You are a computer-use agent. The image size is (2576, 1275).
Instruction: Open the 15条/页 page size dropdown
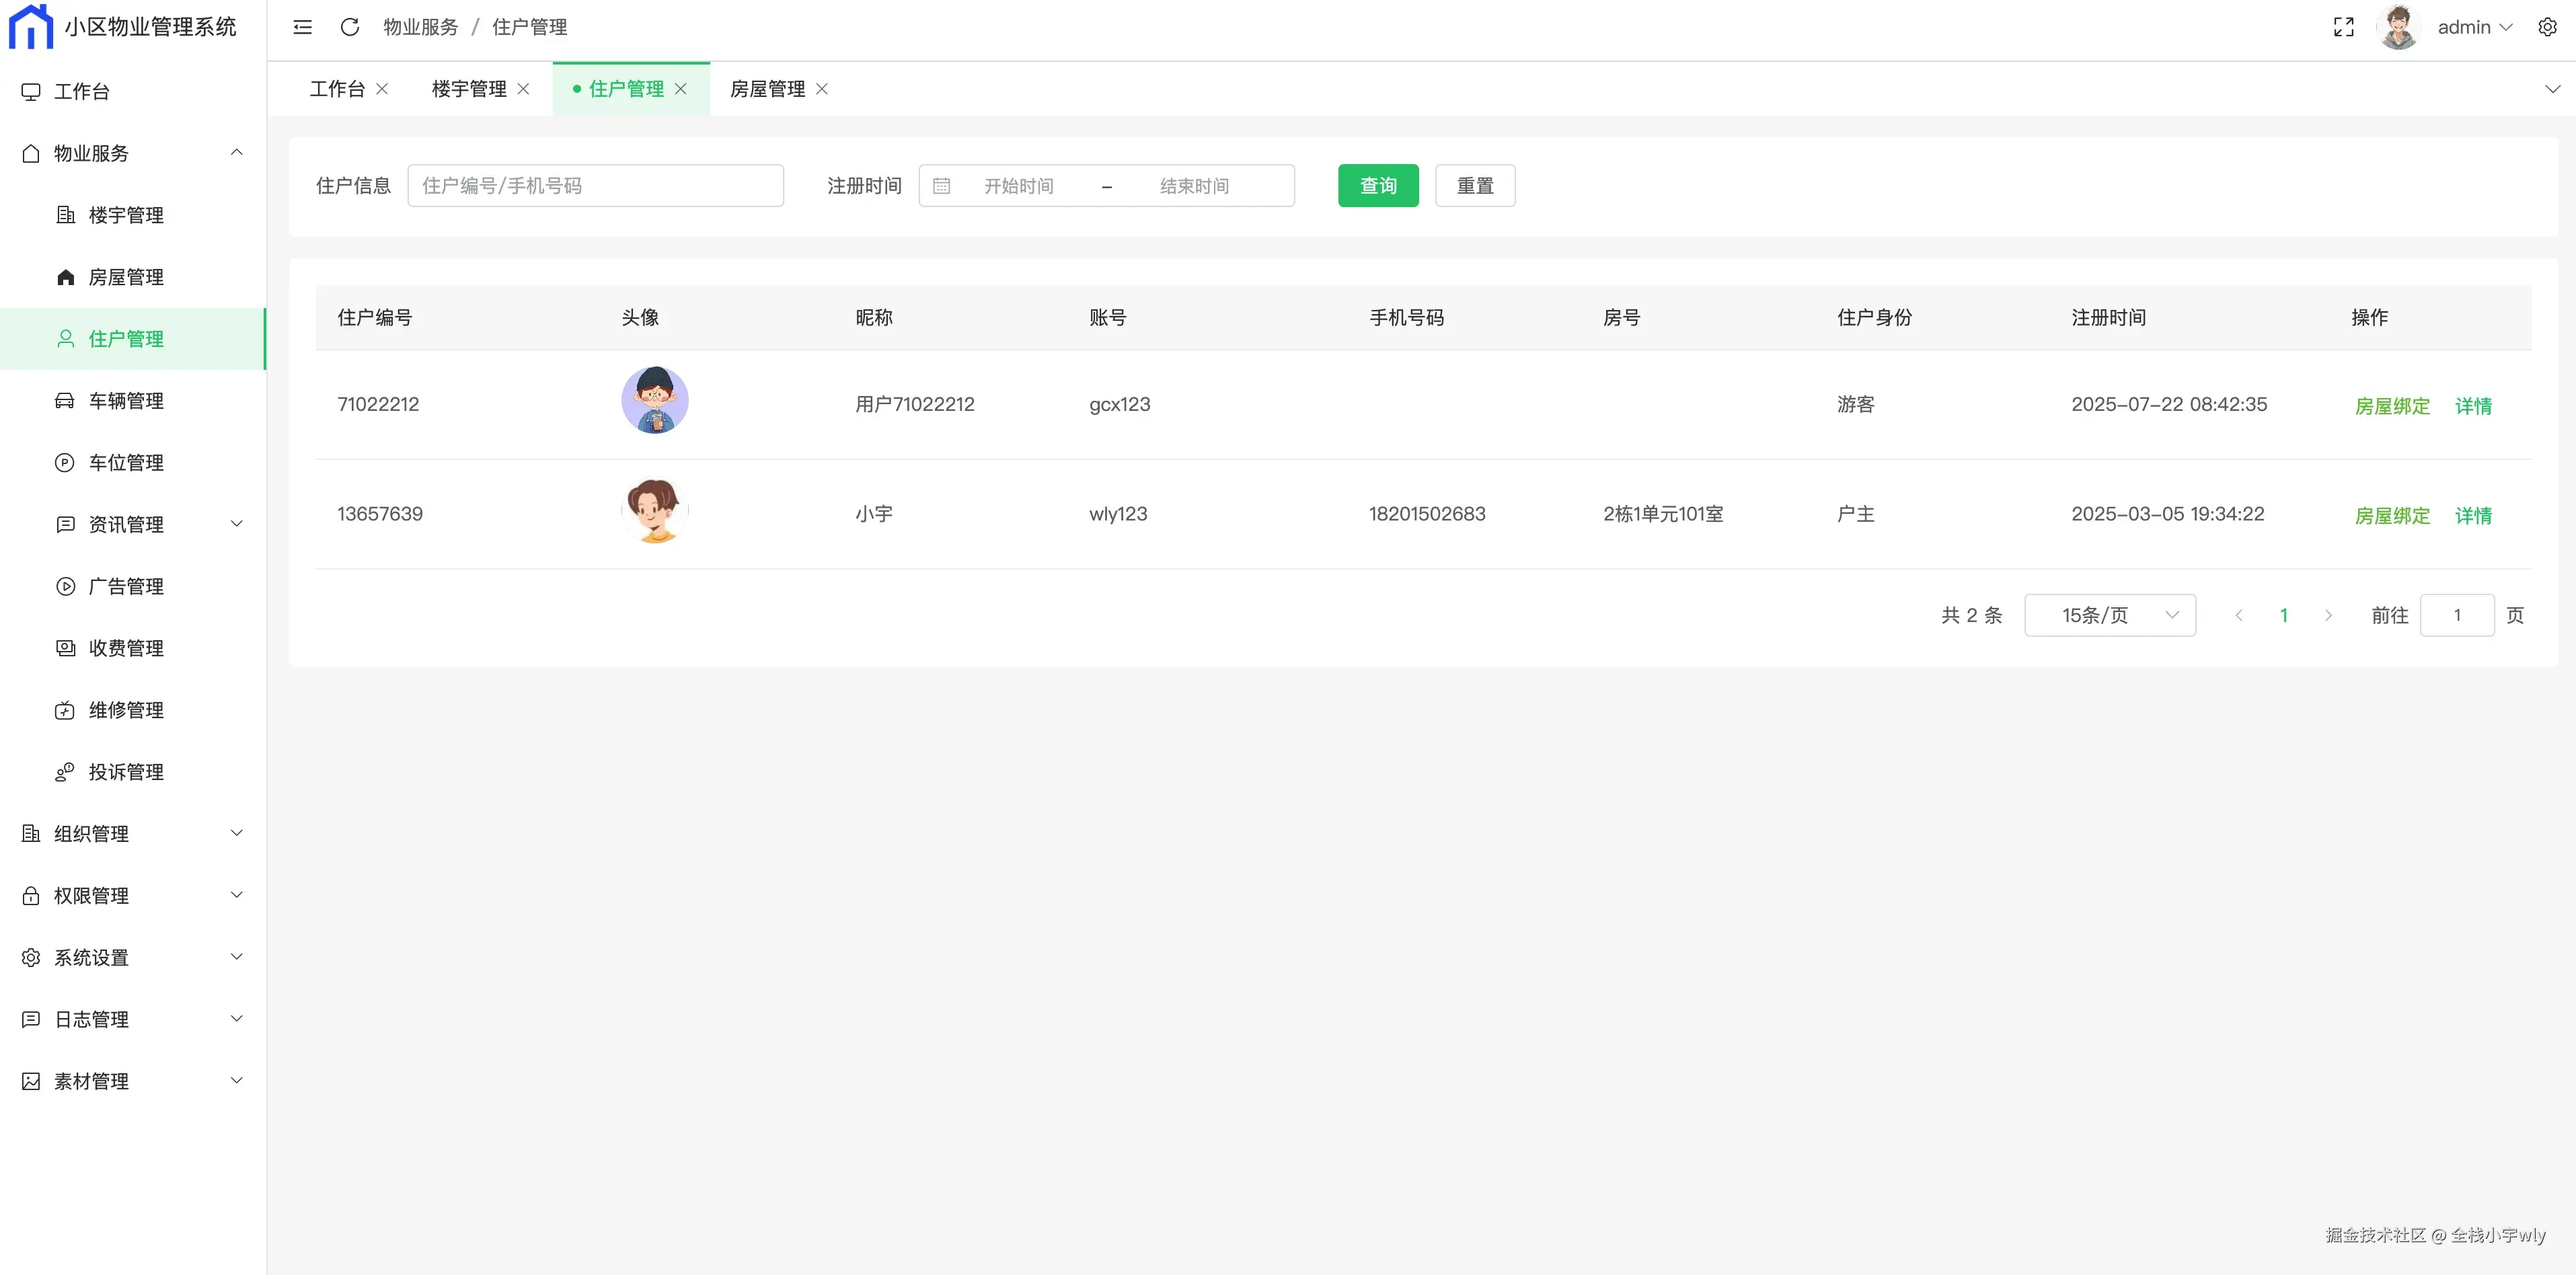[x=2109, y=615]
